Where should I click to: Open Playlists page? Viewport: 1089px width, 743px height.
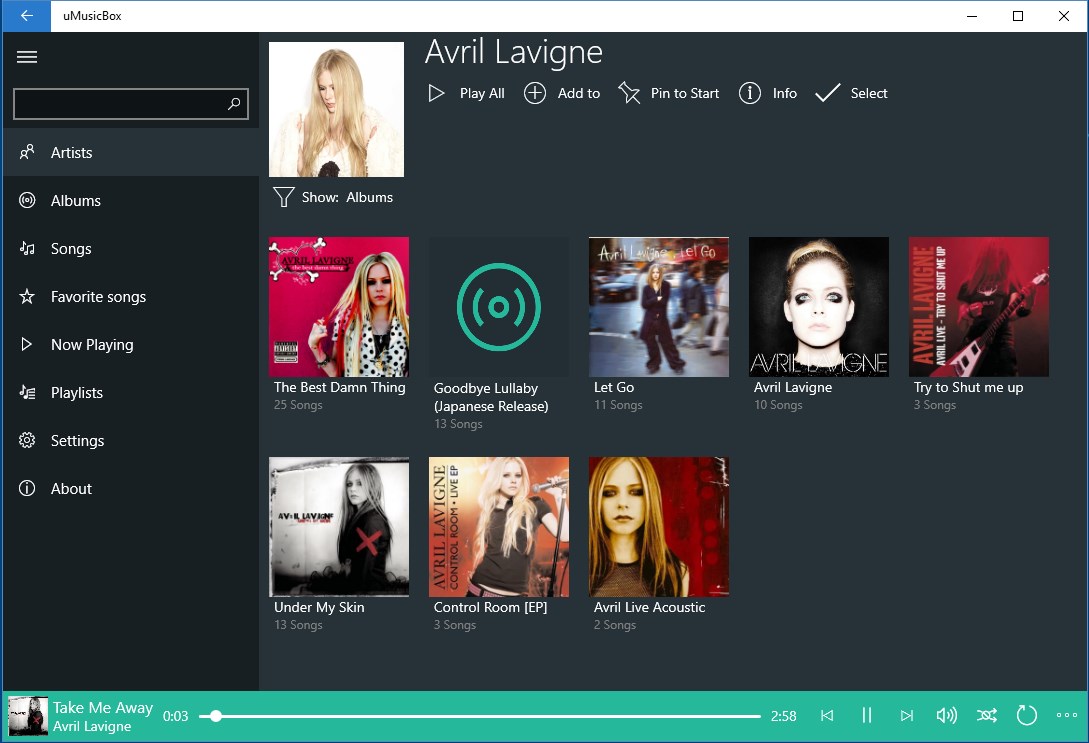(x=131, y=392)
